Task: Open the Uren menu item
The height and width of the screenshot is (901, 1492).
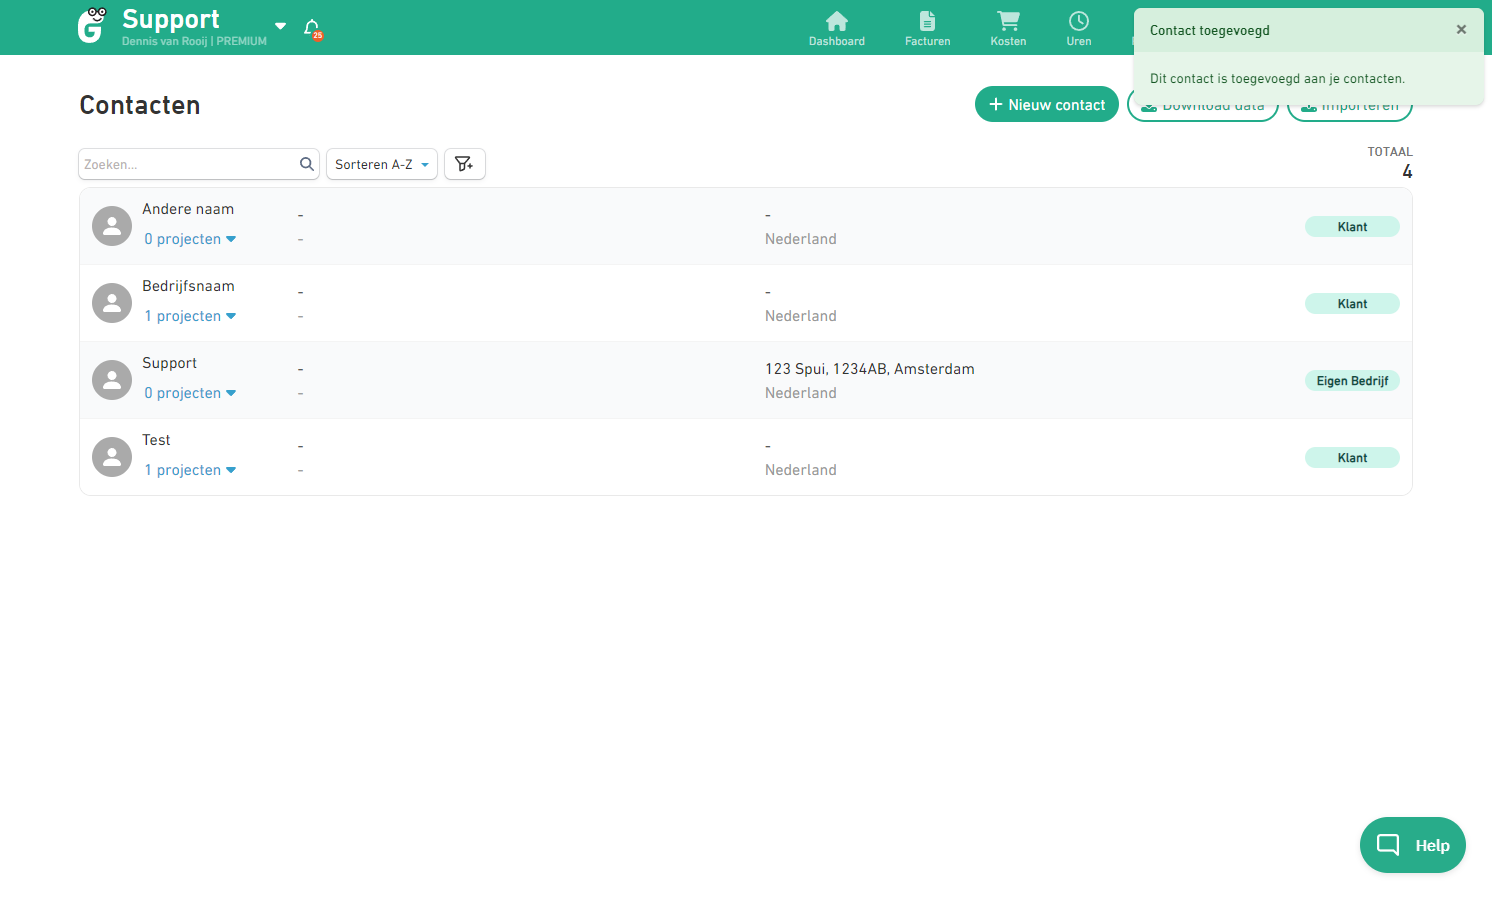Action: coord(1079,28)
